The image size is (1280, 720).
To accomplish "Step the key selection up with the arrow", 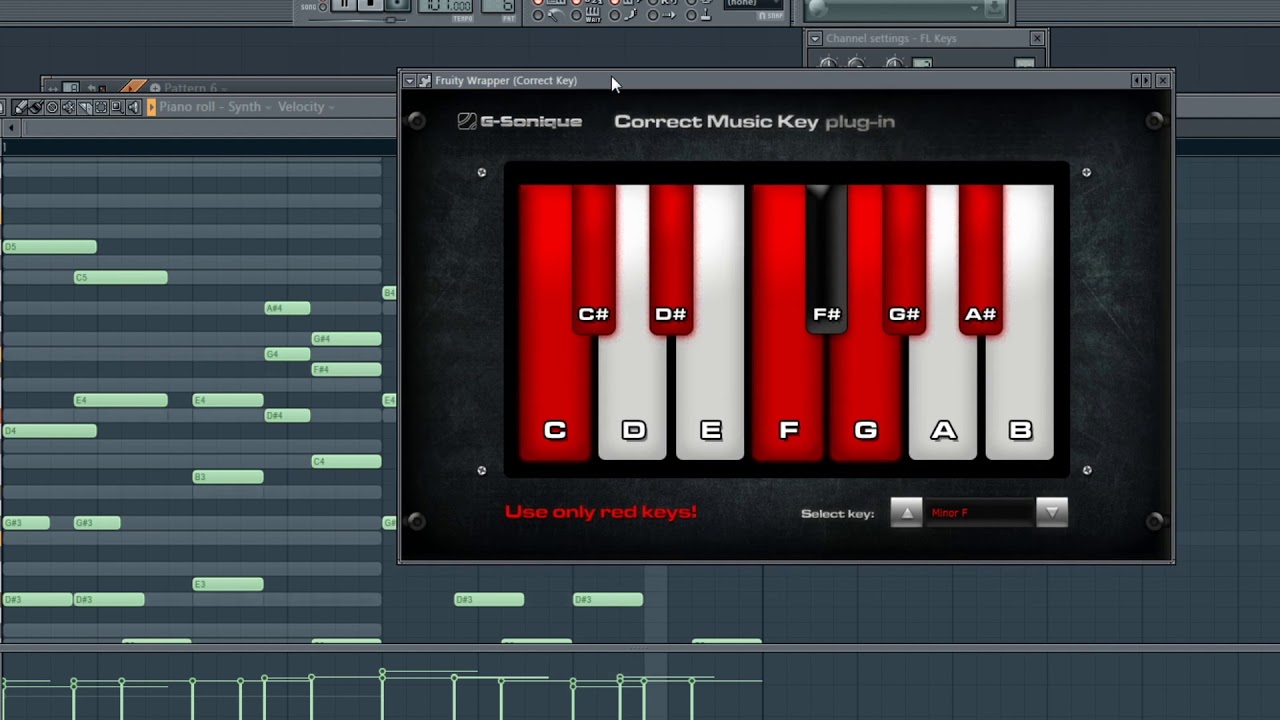I will (906, 513).
